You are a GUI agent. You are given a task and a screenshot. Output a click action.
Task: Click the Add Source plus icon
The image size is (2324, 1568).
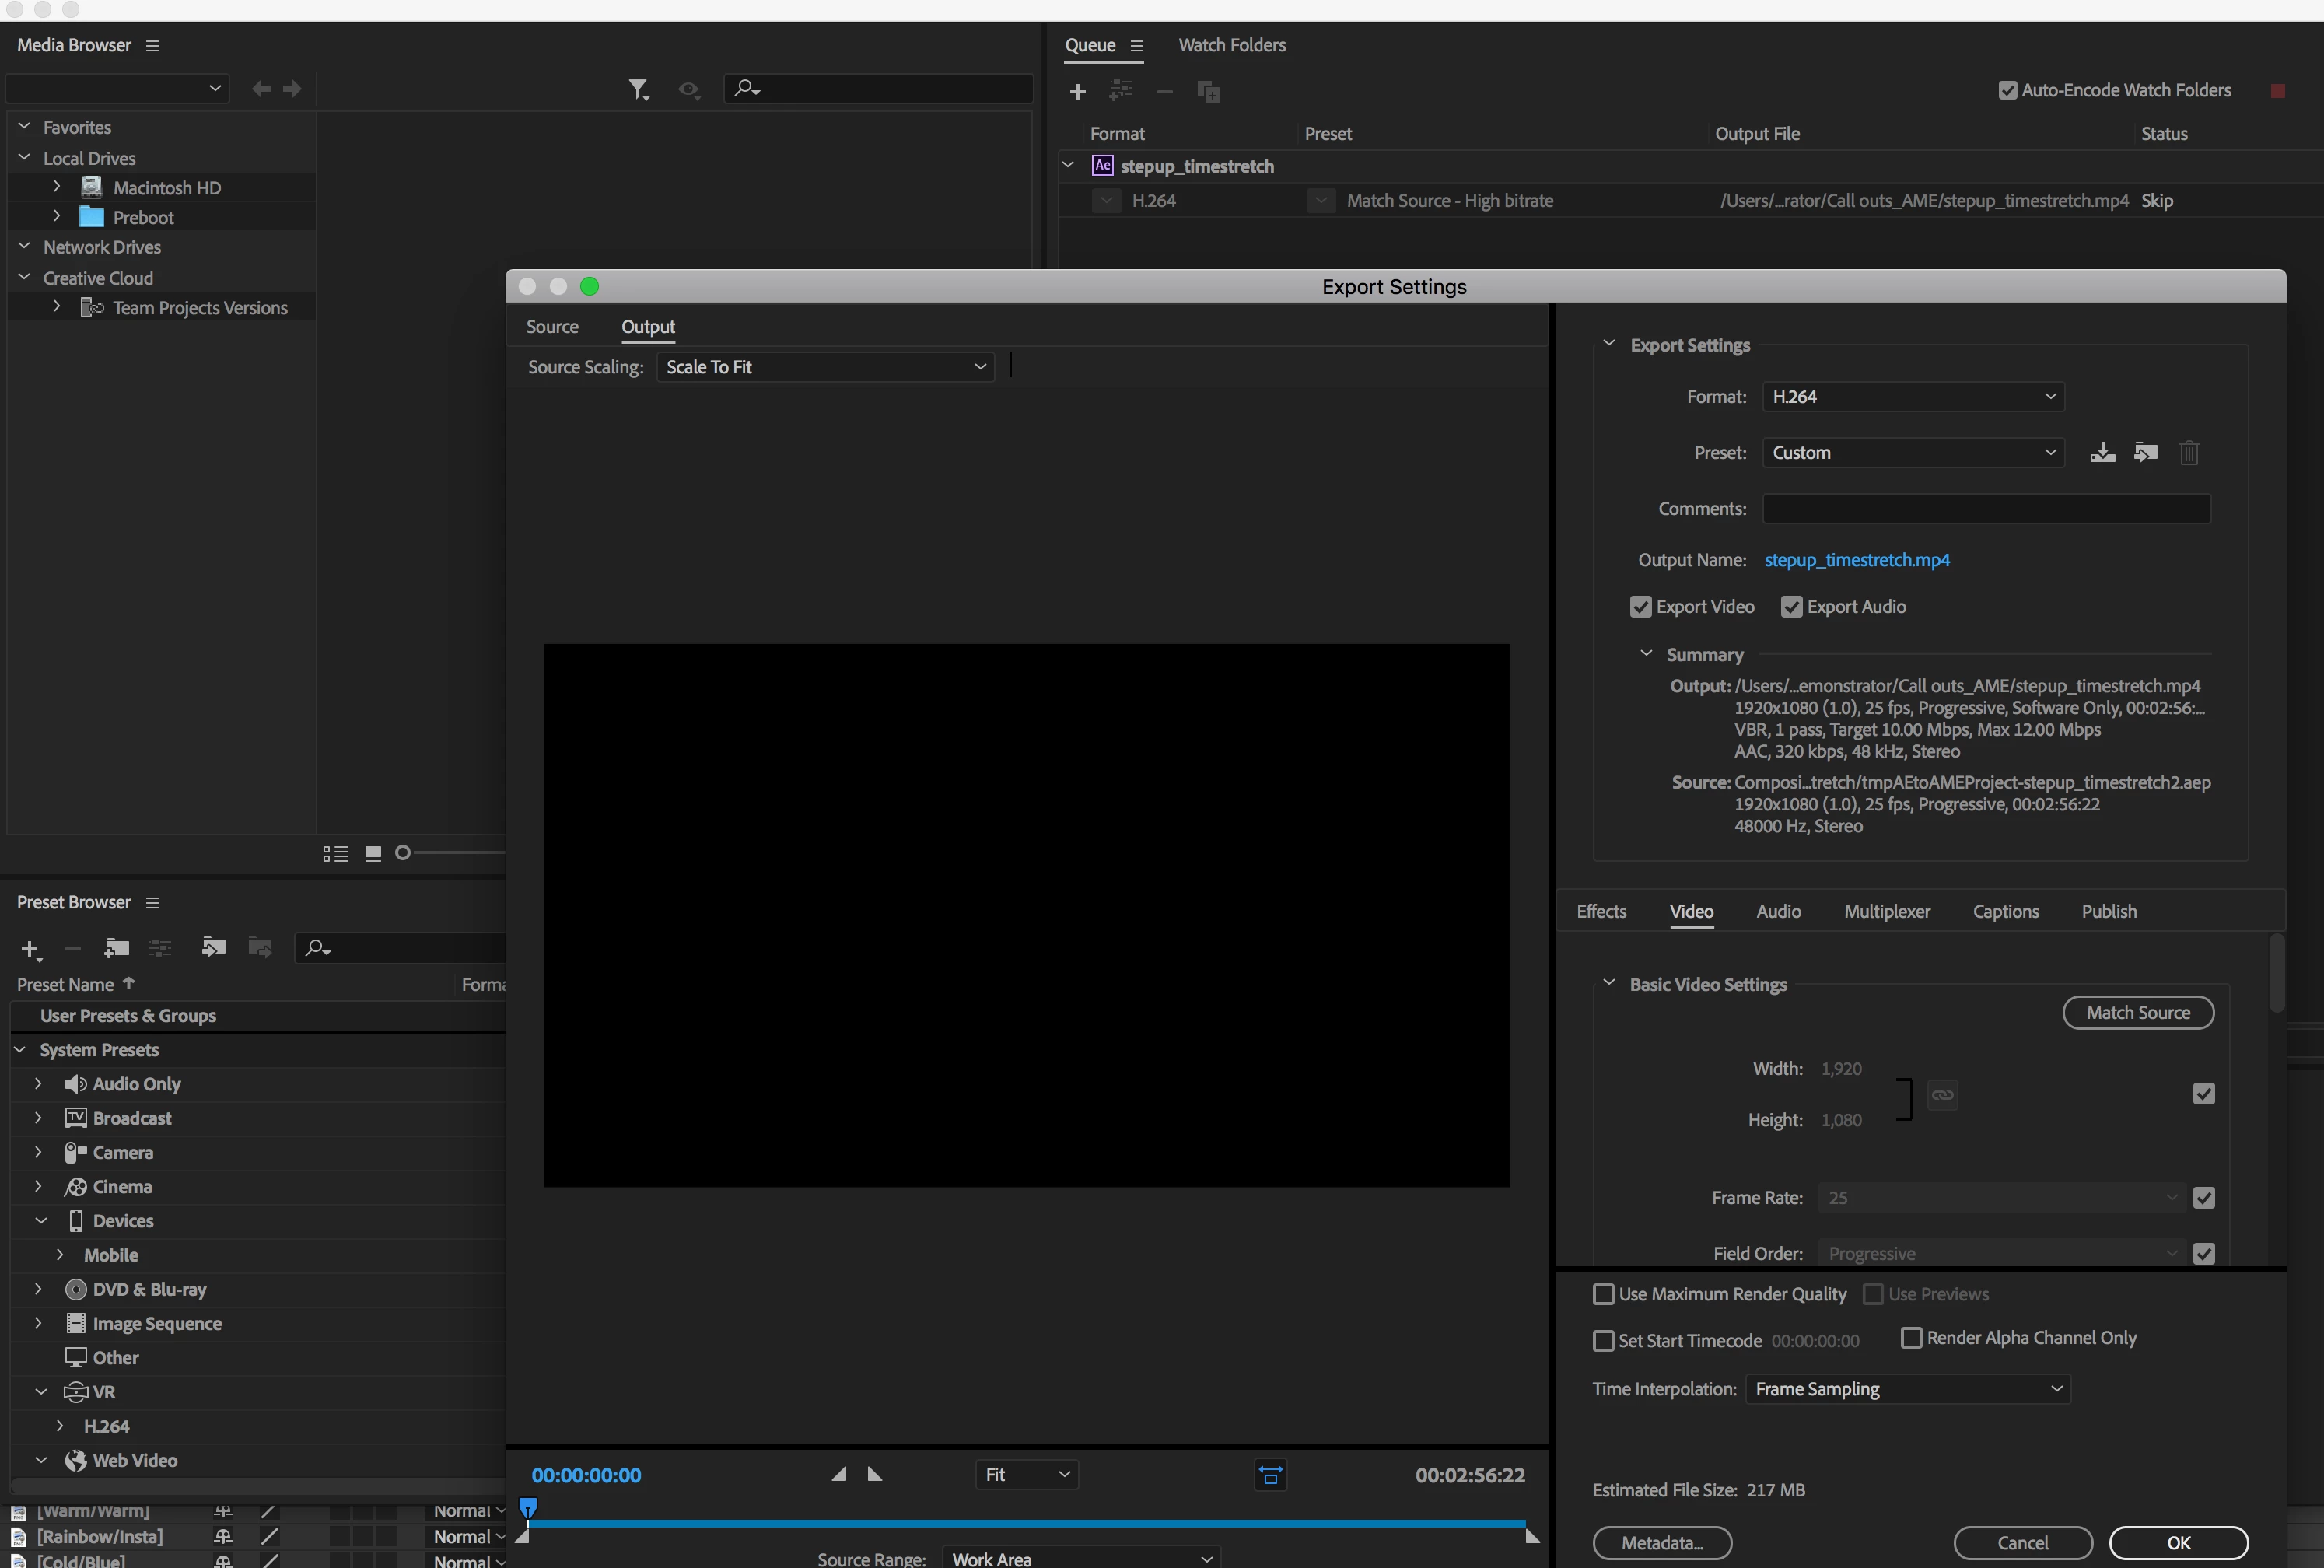pos(1077,92)
